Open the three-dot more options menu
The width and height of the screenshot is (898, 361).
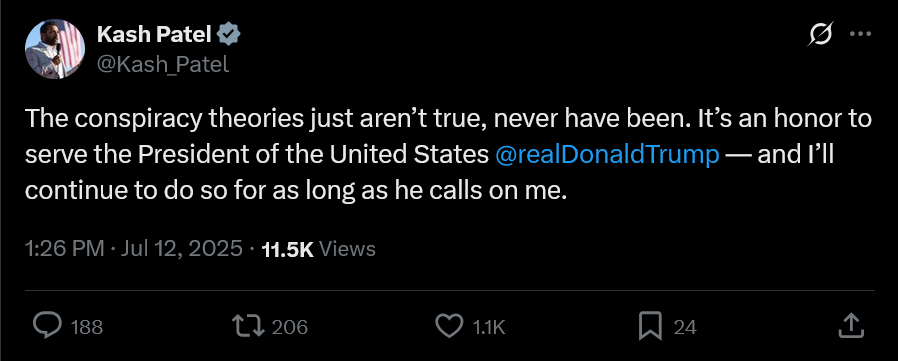[860, 34]
